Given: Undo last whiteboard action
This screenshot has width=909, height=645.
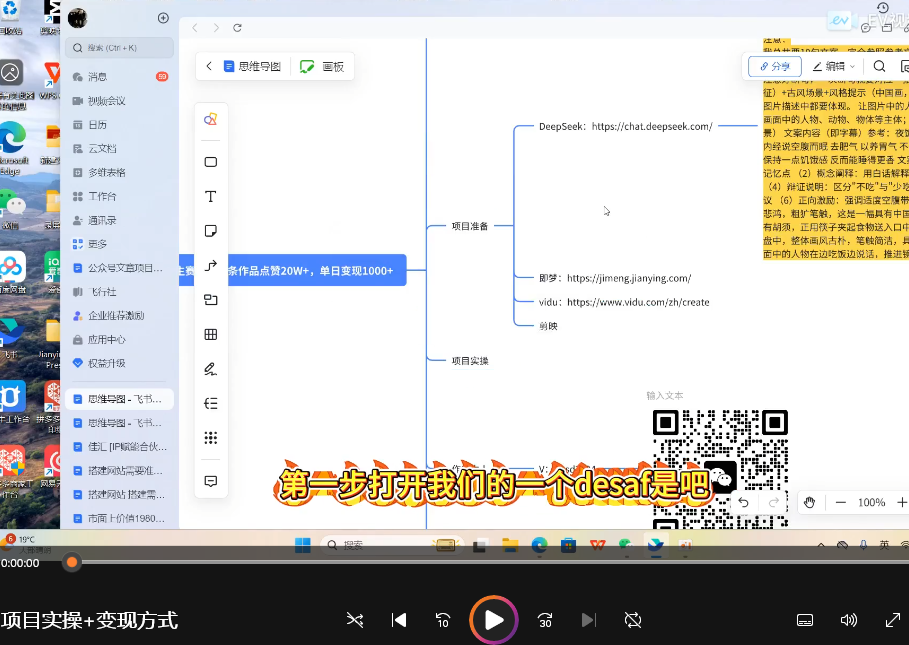Looking at the screenshot, I should point(743,502).
